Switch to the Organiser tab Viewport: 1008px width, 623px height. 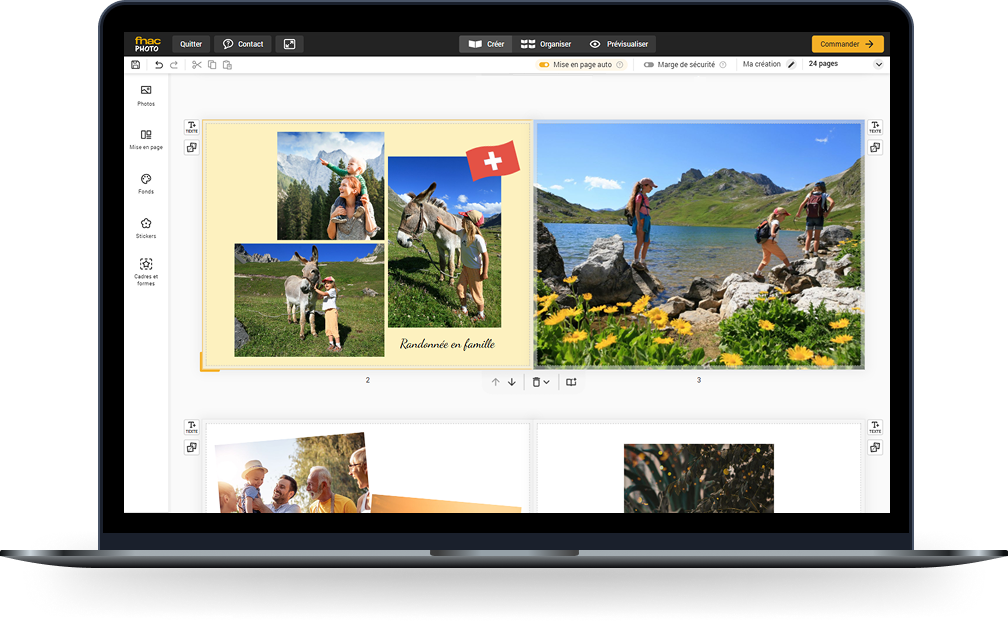(546, 44)
